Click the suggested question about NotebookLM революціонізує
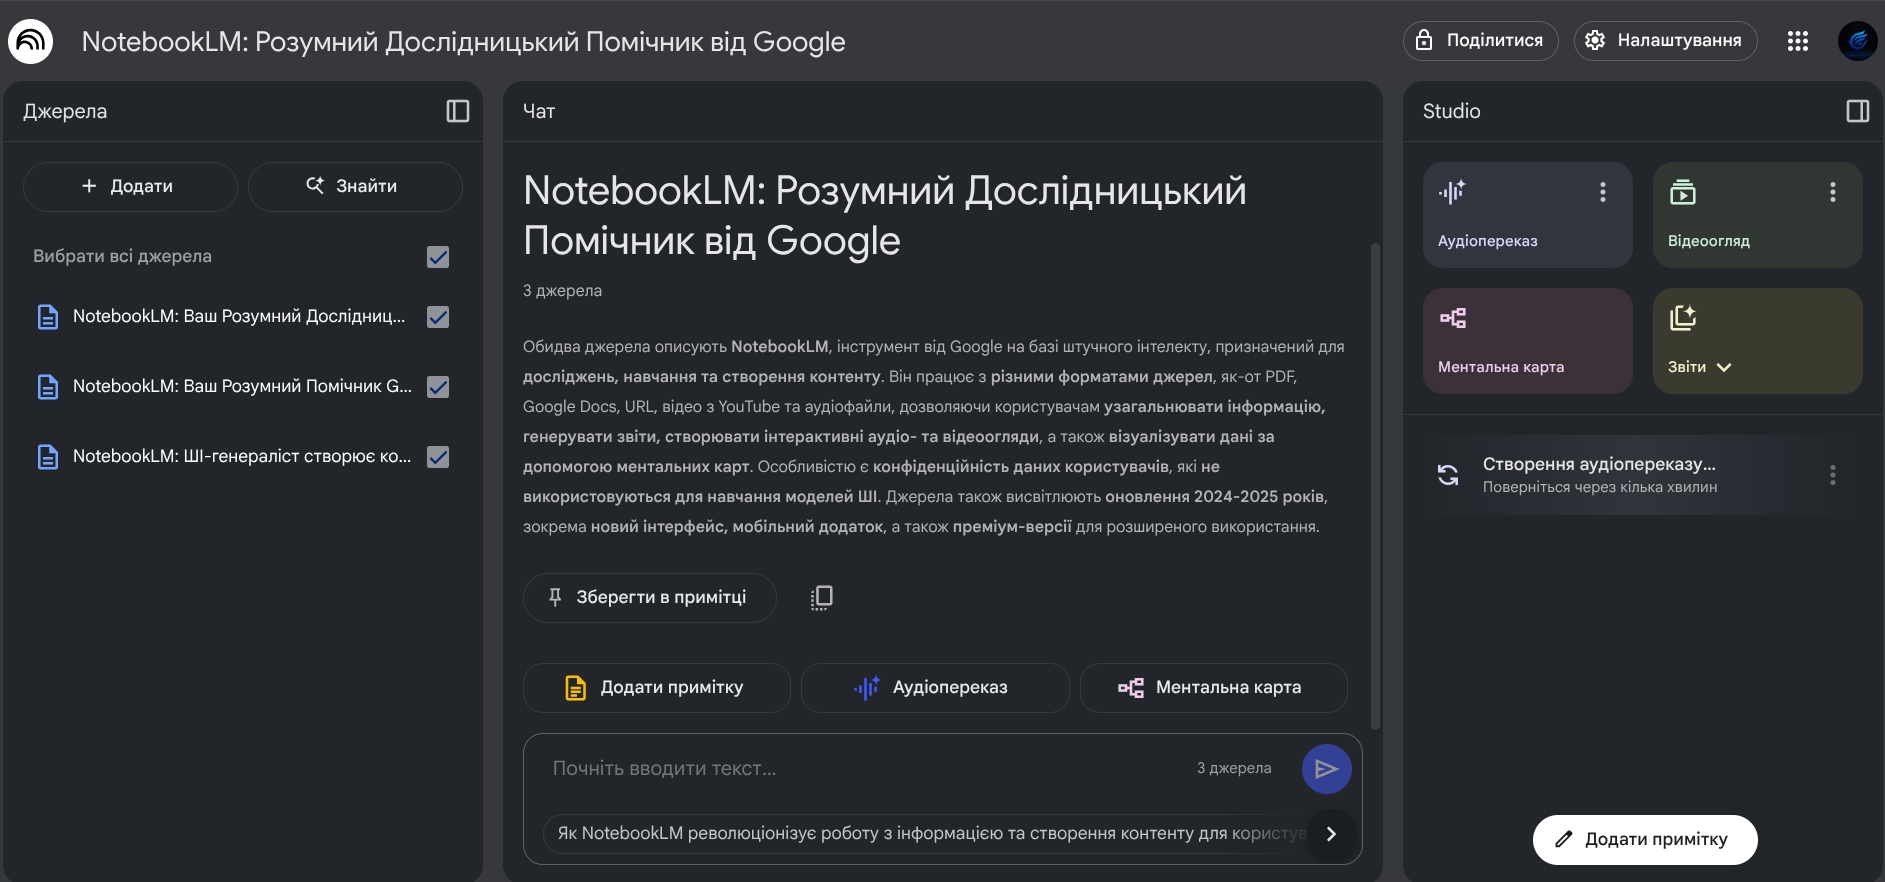The height and width of the screenshot is (882, 1885). click(925, 834)
